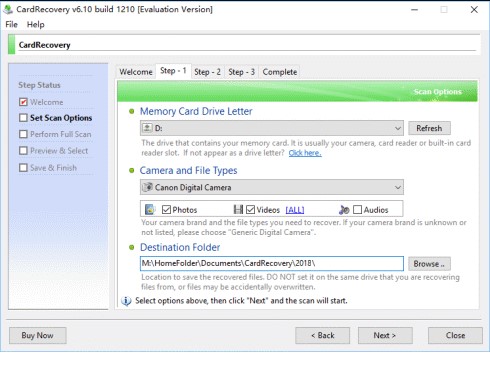Click the Refresh button
The width and height of the screenshot is (490, 376).
[429, 128]
